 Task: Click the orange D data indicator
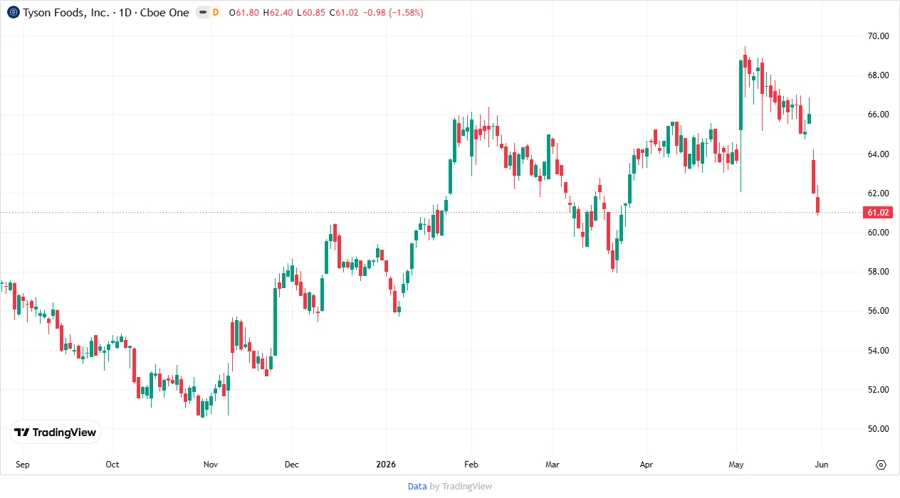(216, 12)
